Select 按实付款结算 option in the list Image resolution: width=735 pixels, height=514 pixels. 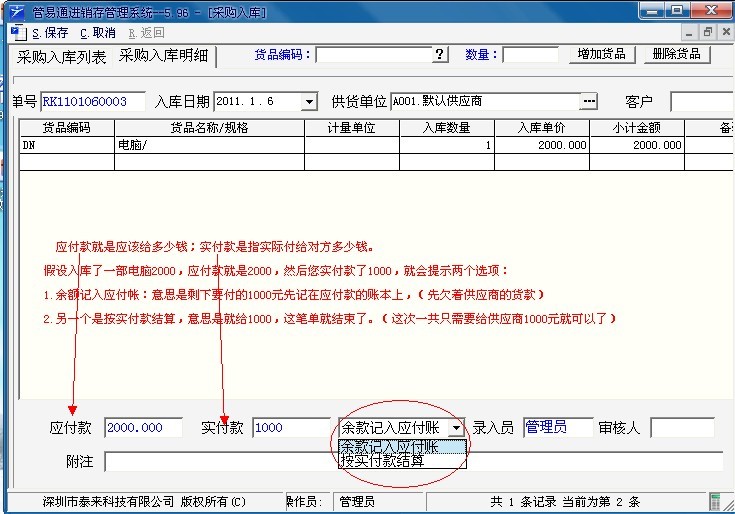pyautogui.click(x=403, y=461)
